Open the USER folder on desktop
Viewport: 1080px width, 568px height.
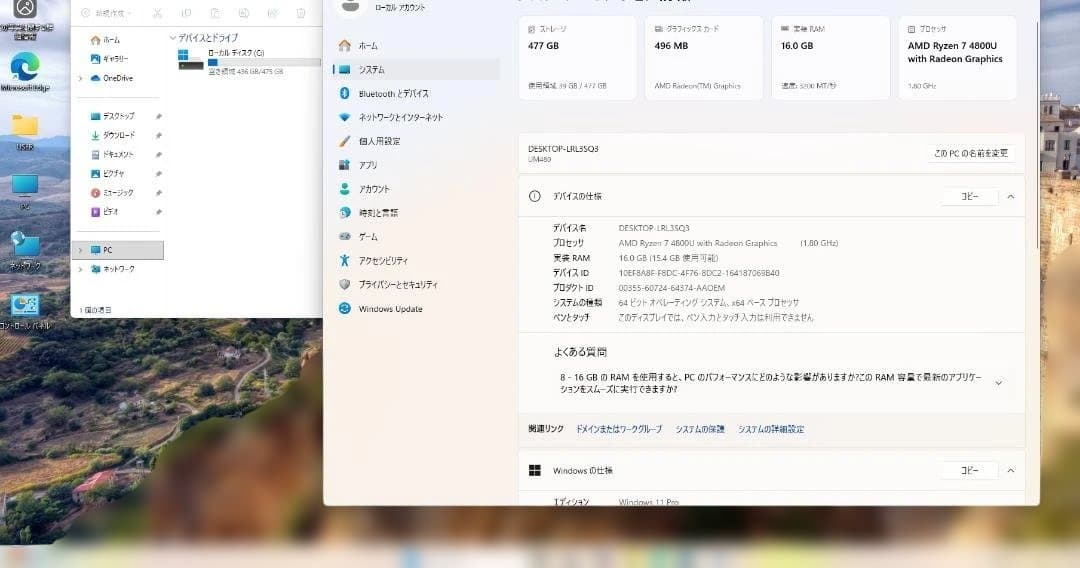(25, 132)
